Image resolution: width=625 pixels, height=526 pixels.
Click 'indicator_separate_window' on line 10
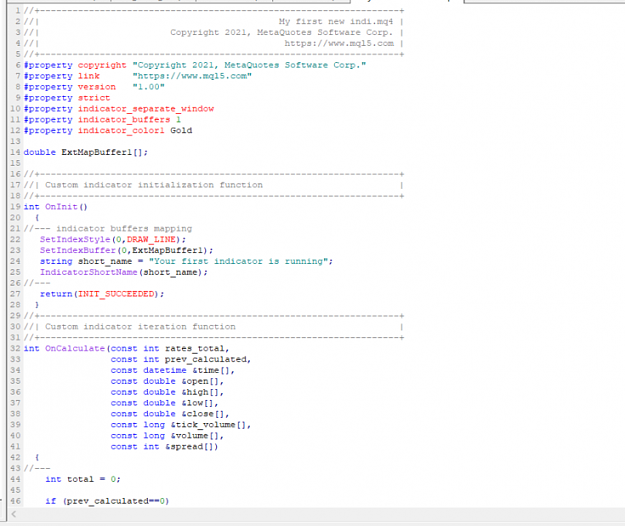tap(146, 109)
